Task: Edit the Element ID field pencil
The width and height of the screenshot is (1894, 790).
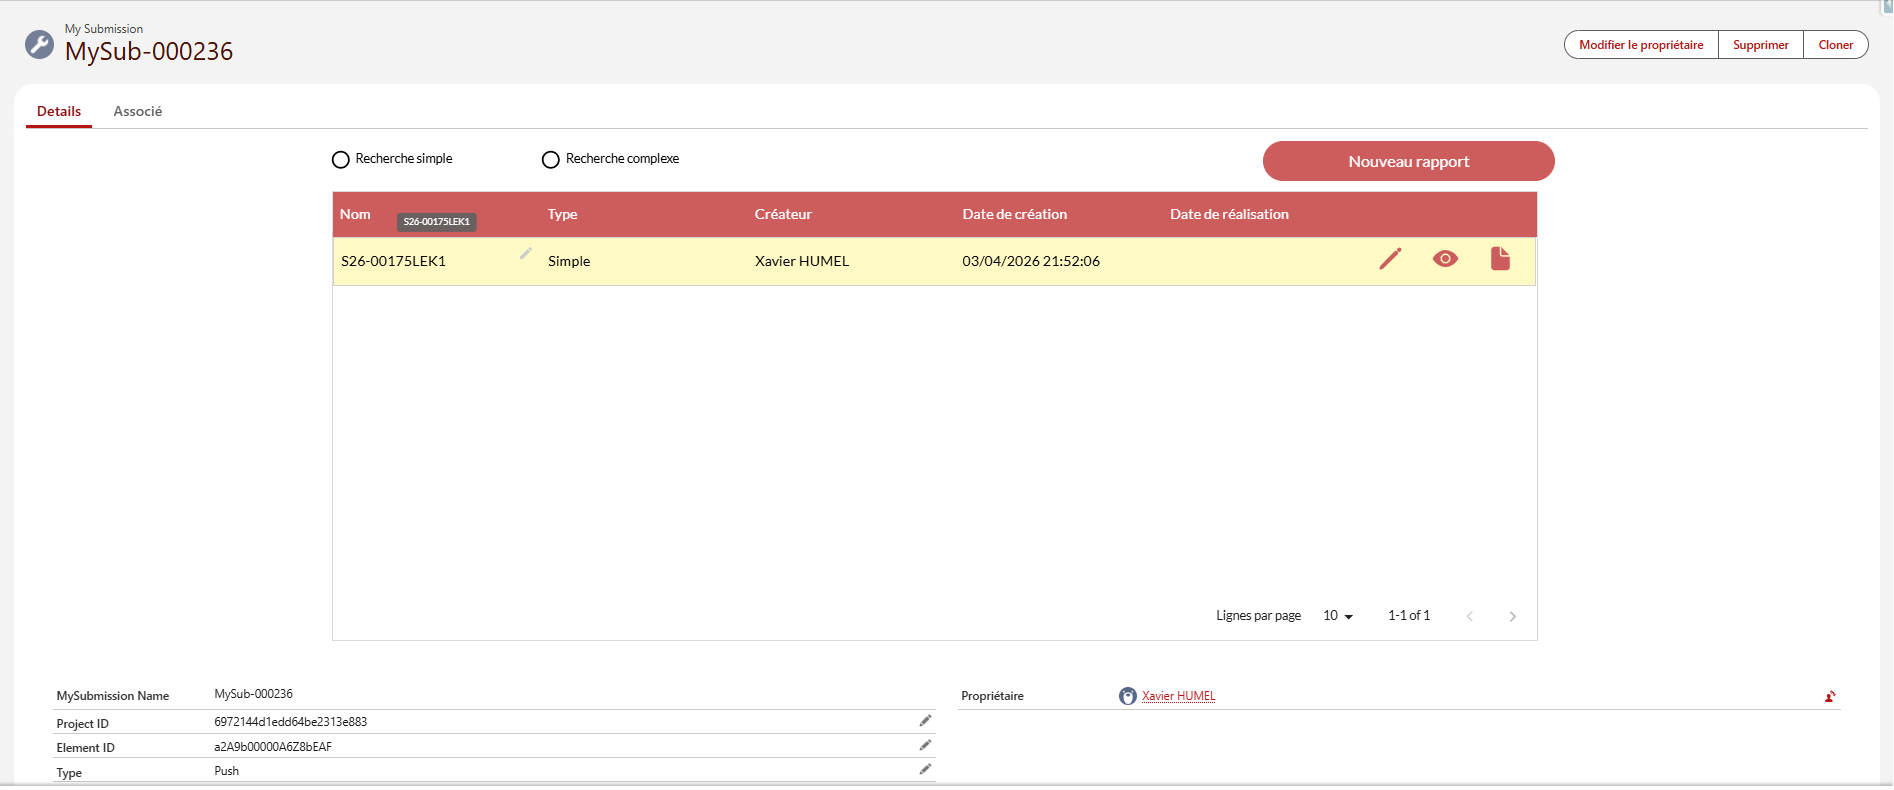Action: (925, 745)
